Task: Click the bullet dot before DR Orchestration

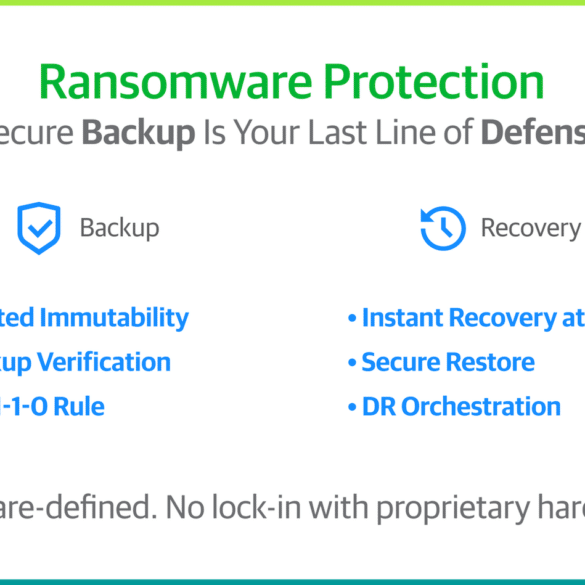Action: point(352,407)
